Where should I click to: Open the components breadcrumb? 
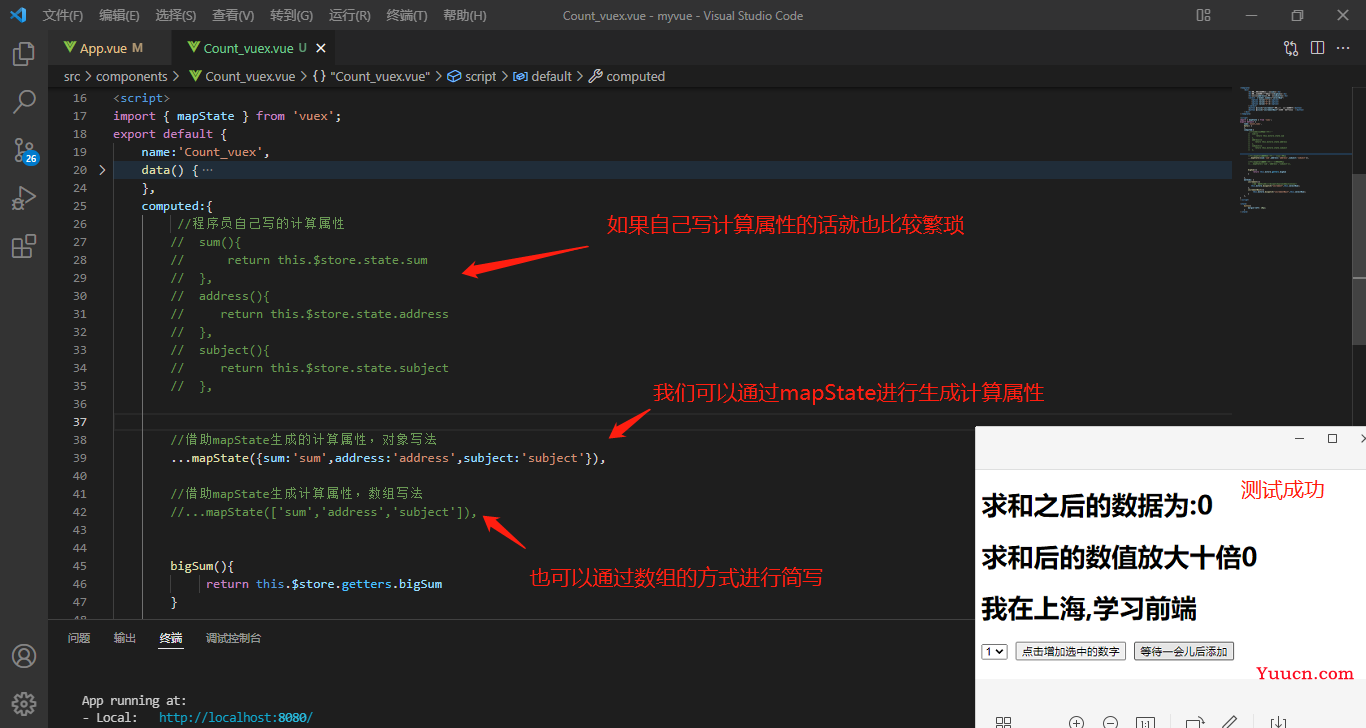132,76
